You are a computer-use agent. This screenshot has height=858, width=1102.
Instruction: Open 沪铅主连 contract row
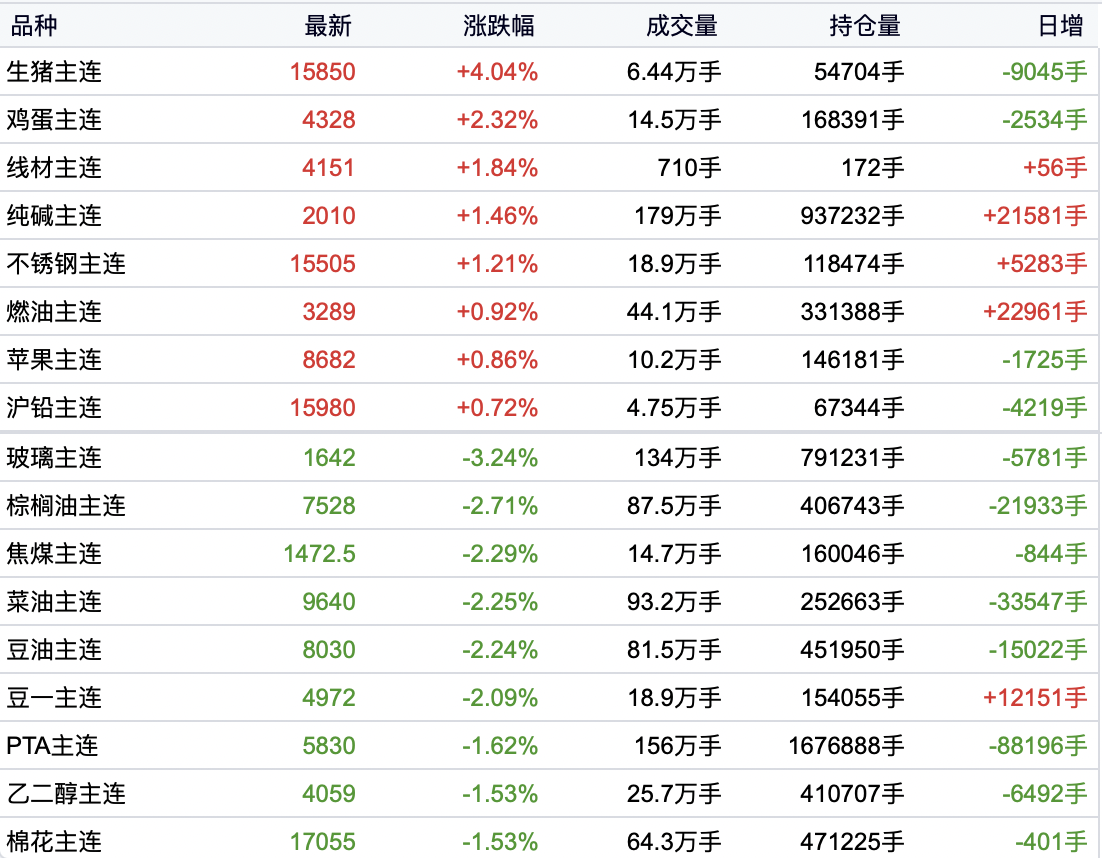[x=549, y=408]
